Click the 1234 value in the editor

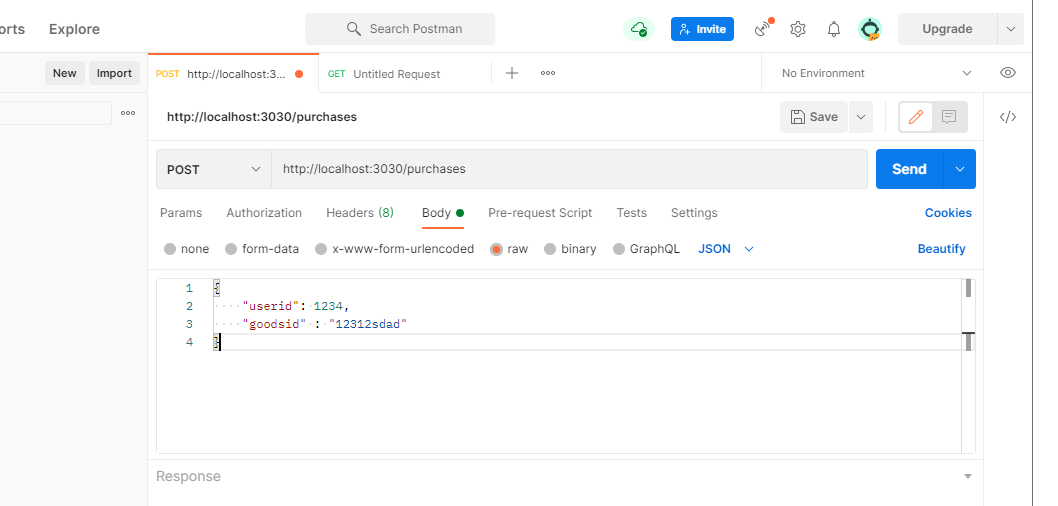click(328, 306)
